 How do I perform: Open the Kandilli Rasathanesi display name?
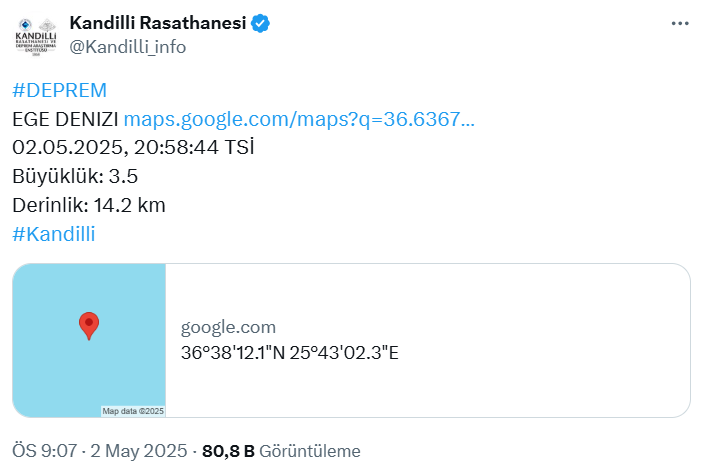point(158,23)
